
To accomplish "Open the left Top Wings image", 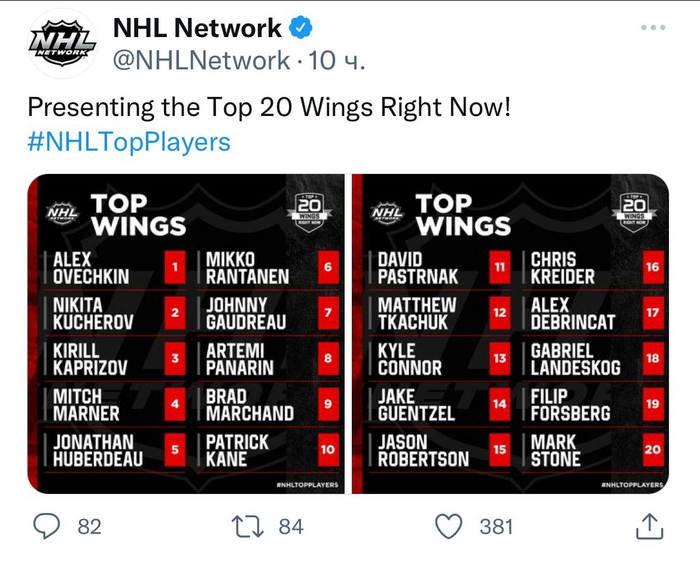I will 185,333.
